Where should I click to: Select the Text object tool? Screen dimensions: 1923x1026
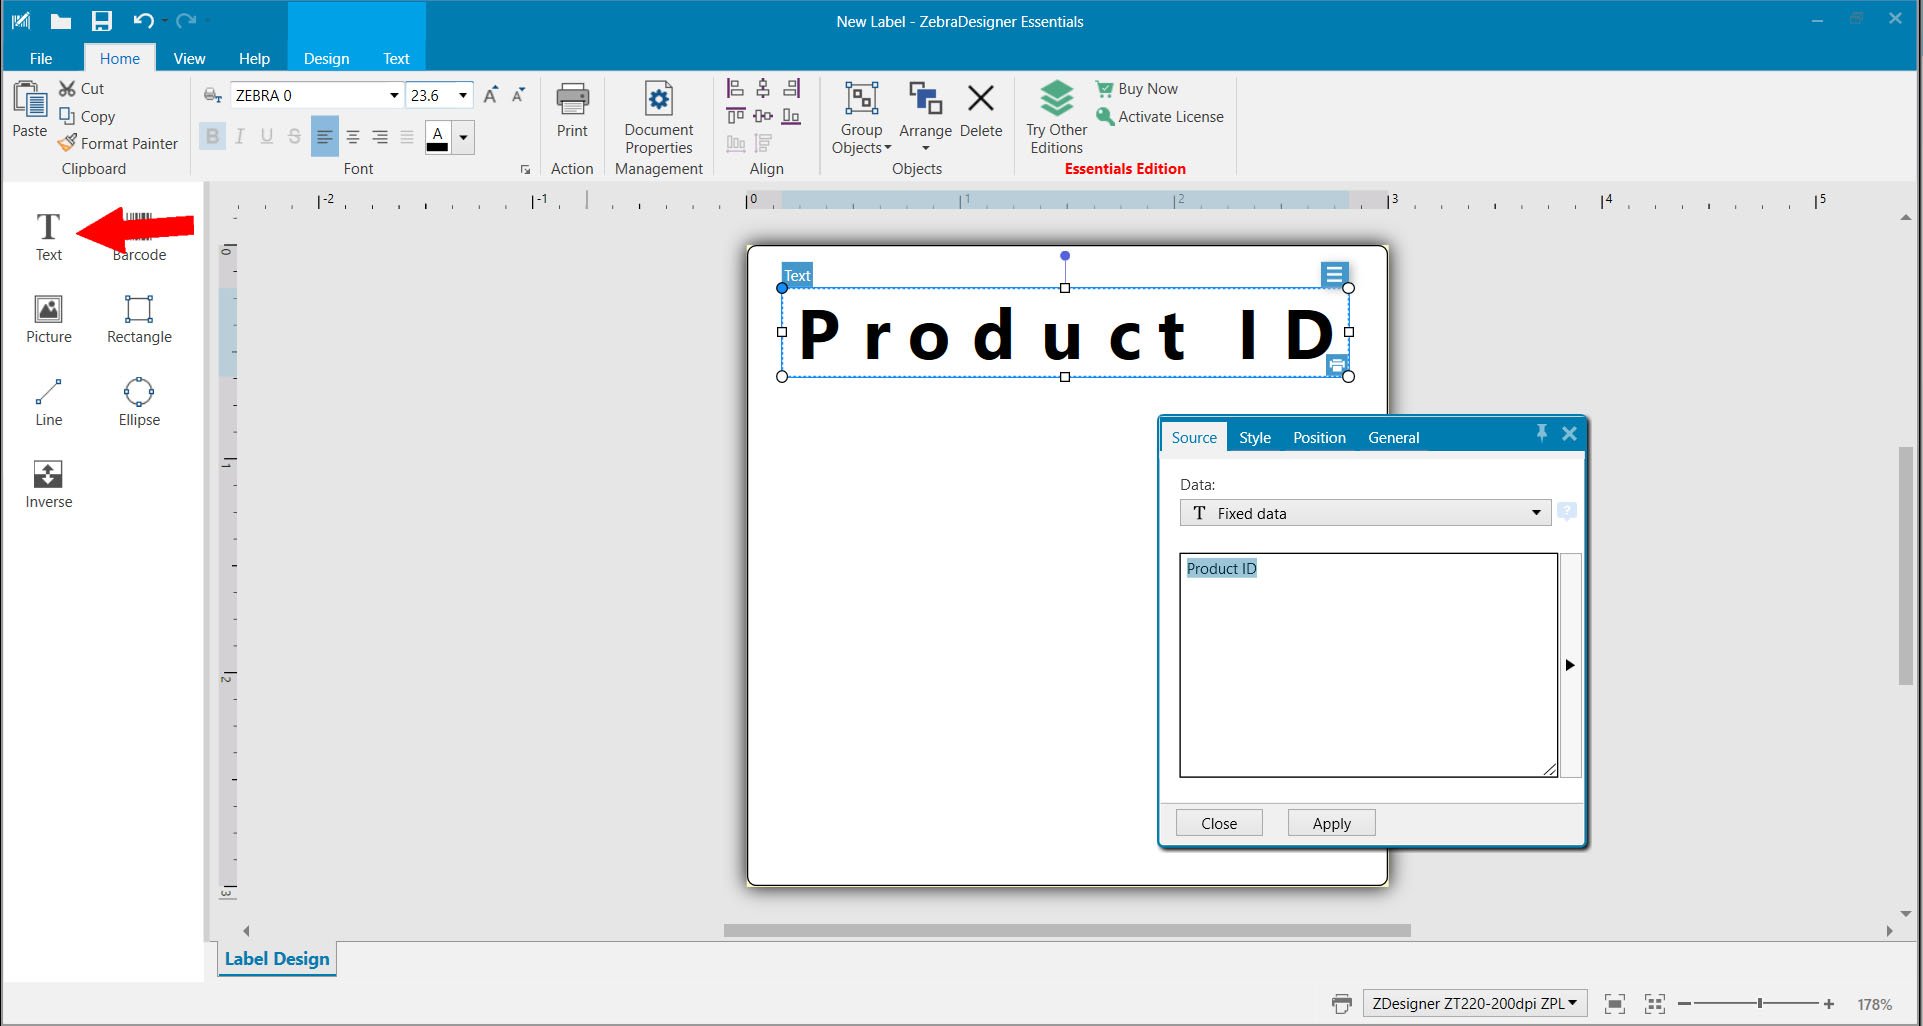pyautogui.click(x=48, y=237)
